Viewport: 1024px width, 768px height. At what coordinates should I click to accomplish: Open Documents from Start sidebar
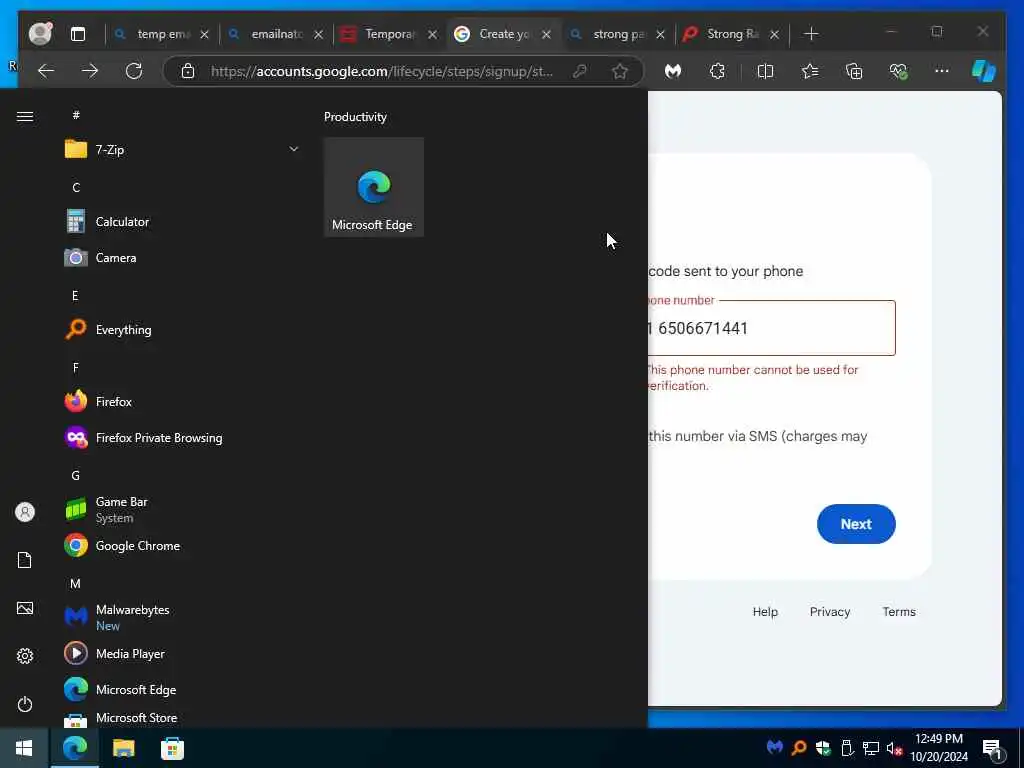point(25,560)
